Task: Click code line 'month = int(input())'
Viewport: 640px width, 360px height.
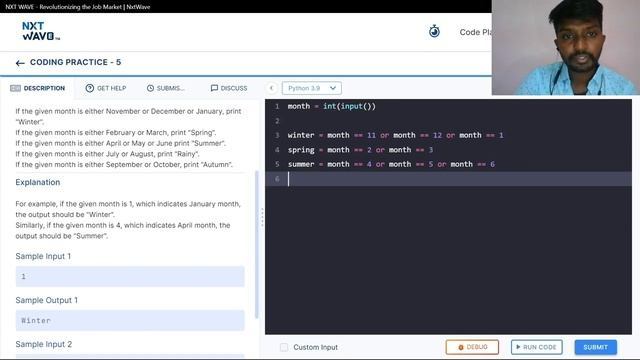Action: (331, 107)
